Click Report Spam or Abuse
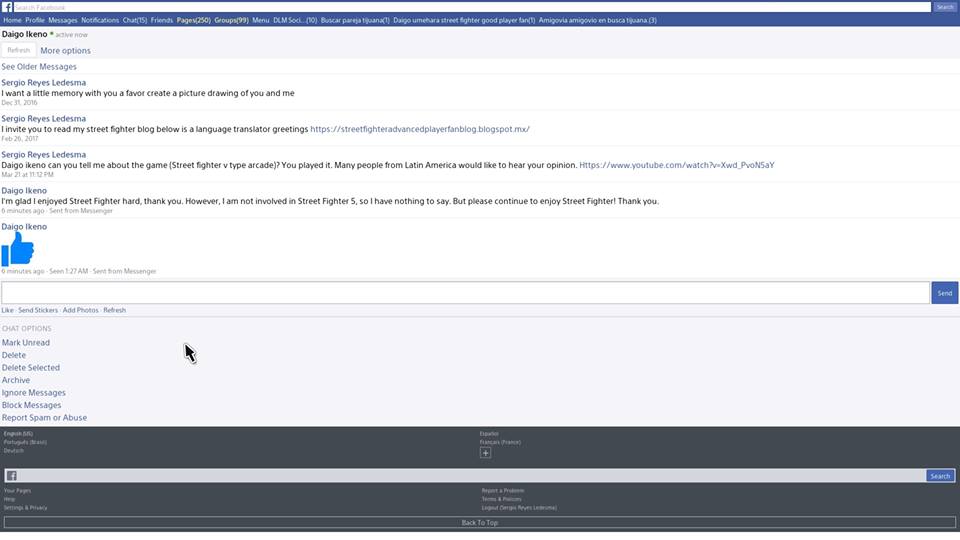The height and width of the screenshot is (540, 960). click(44, 418)
